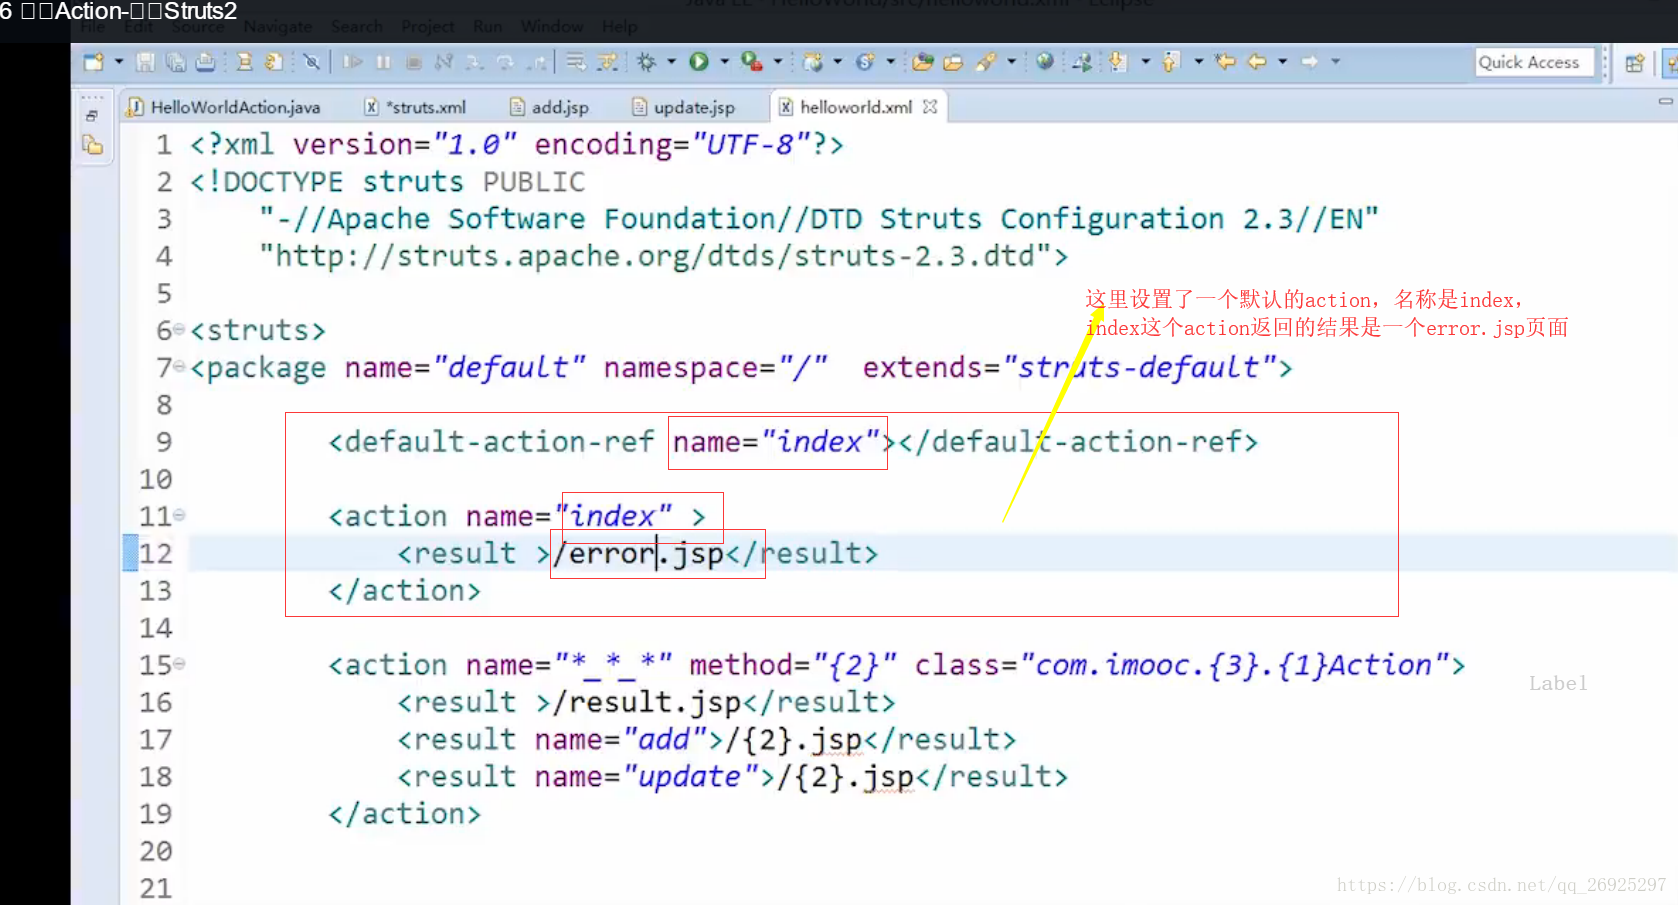
Task: Expand the Back history dropdown arrow
Action: click(1283, 62)
